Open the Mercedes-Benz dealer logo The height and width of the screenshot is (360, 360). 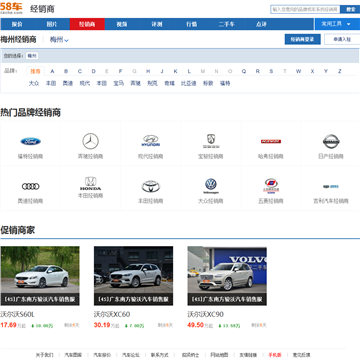coord(91,141)
